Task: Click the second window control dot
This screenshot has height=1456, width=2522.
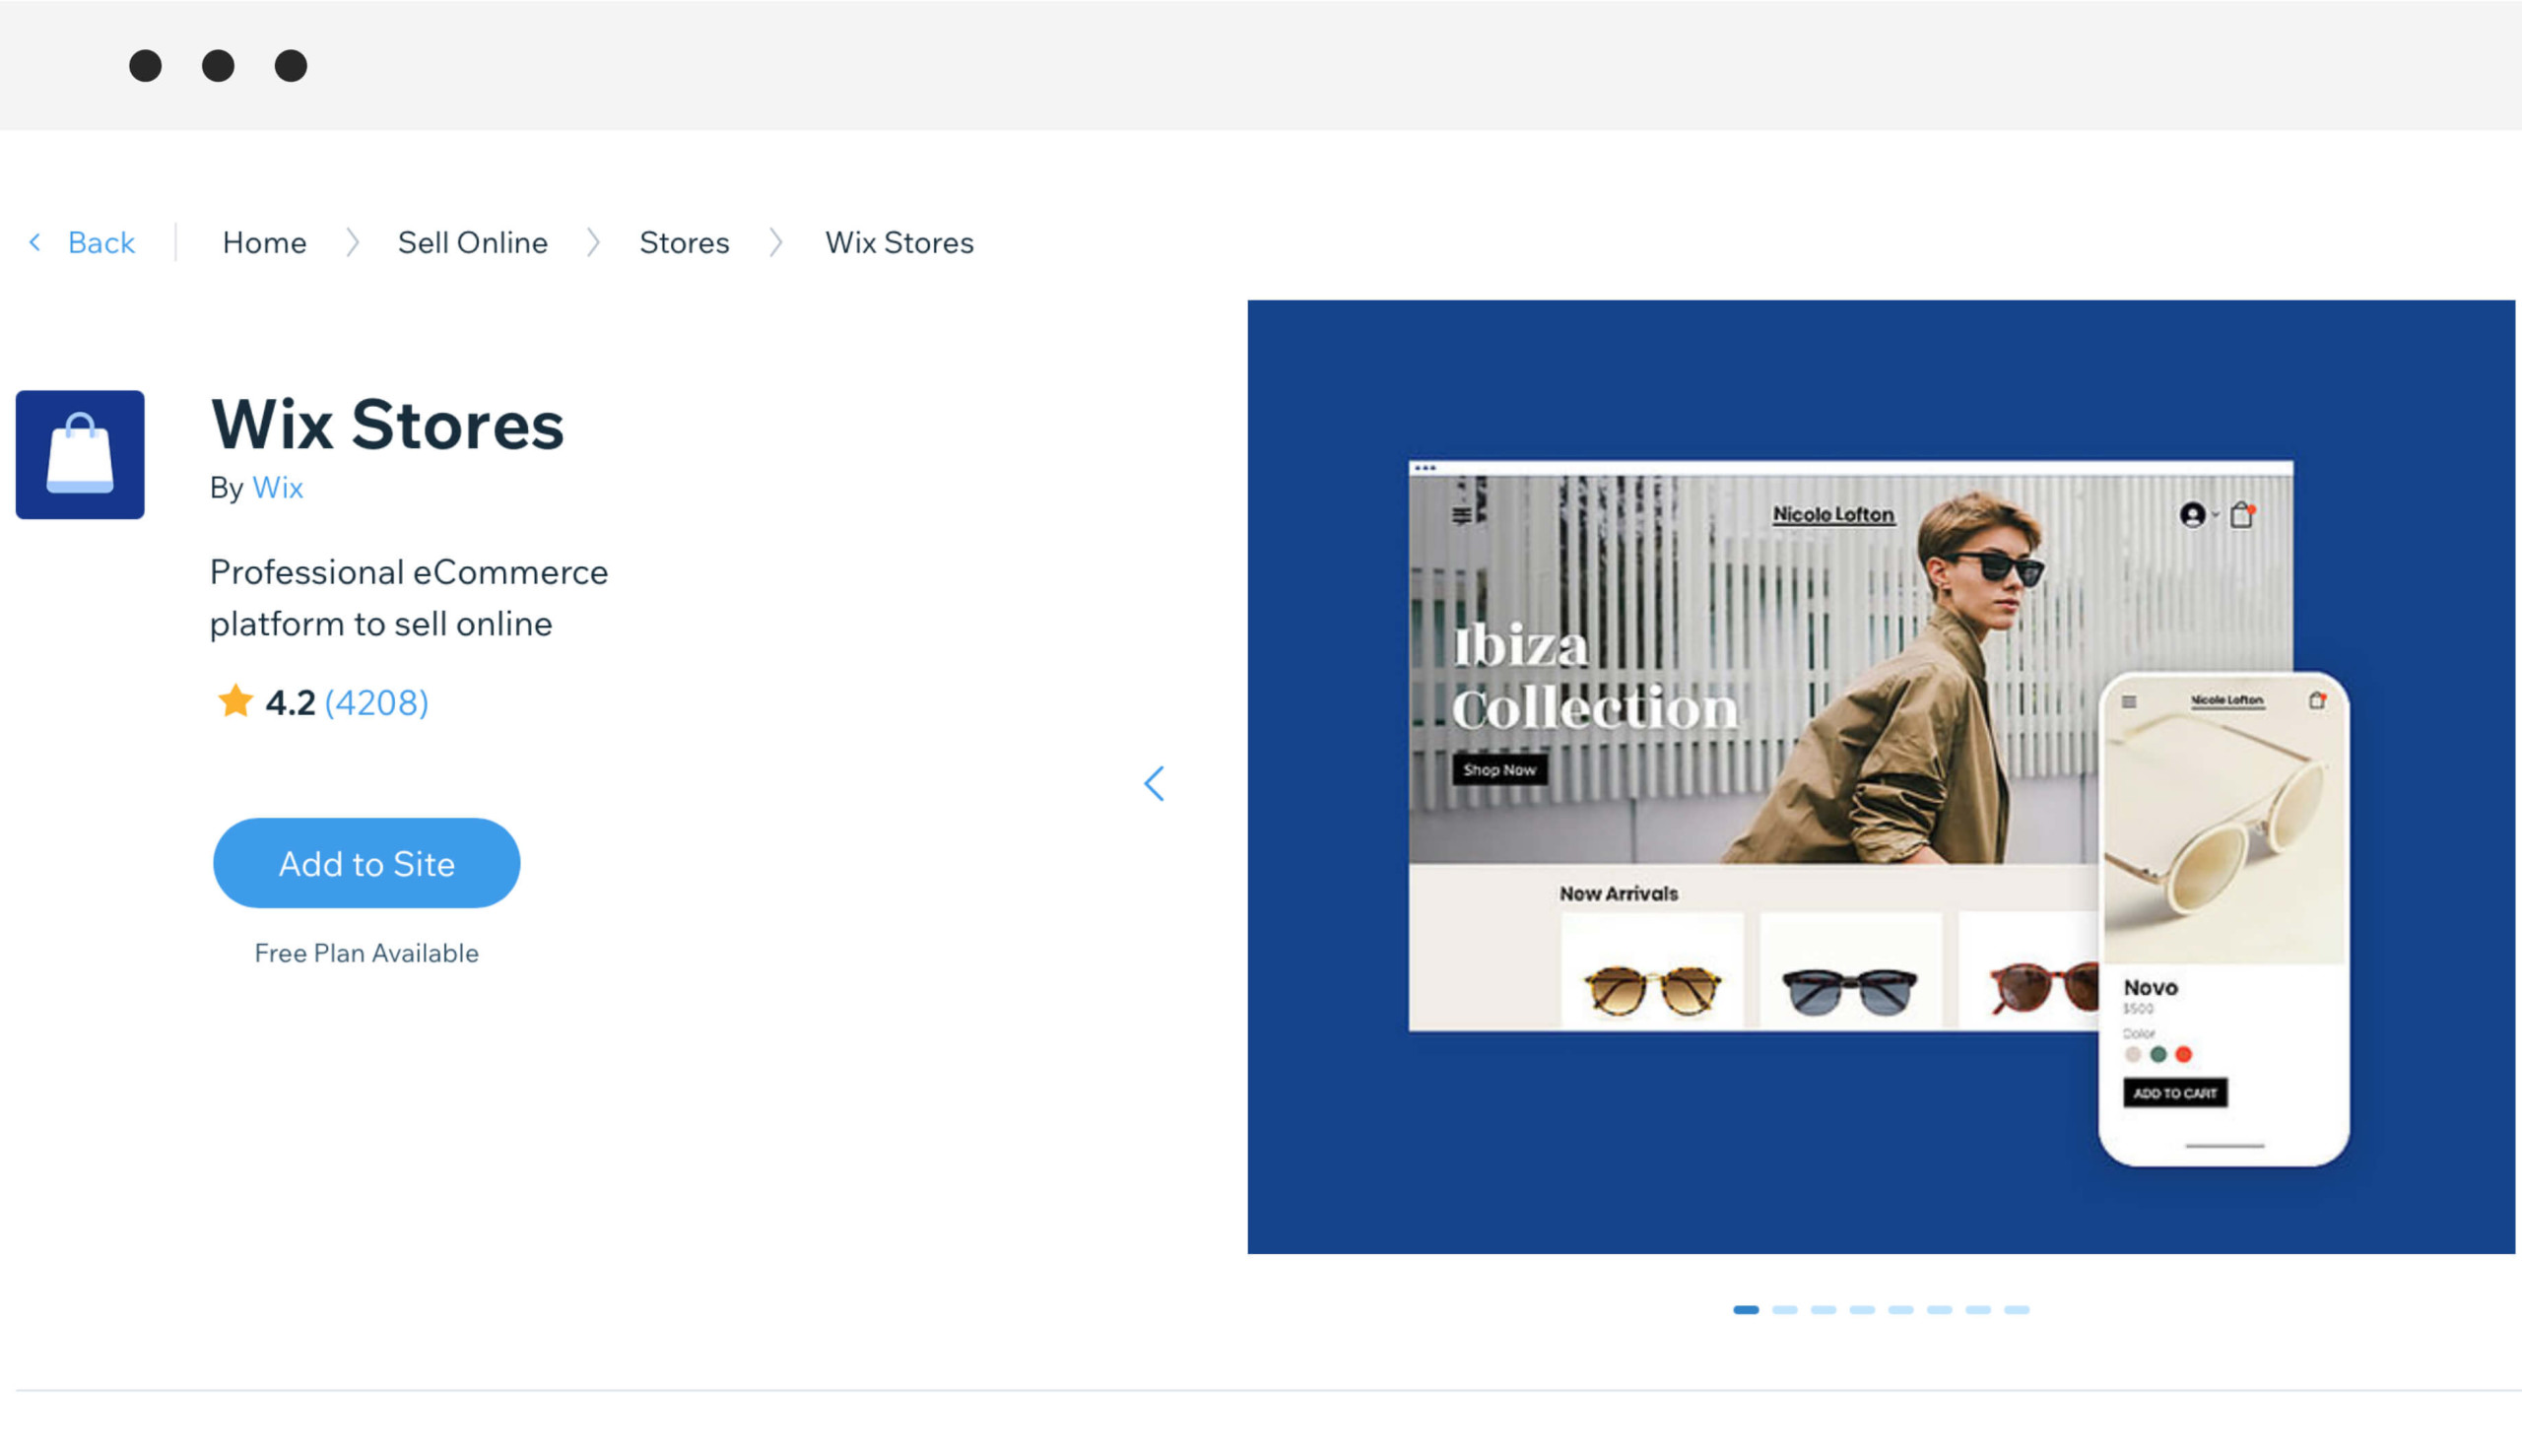Action: click(218, 66)
